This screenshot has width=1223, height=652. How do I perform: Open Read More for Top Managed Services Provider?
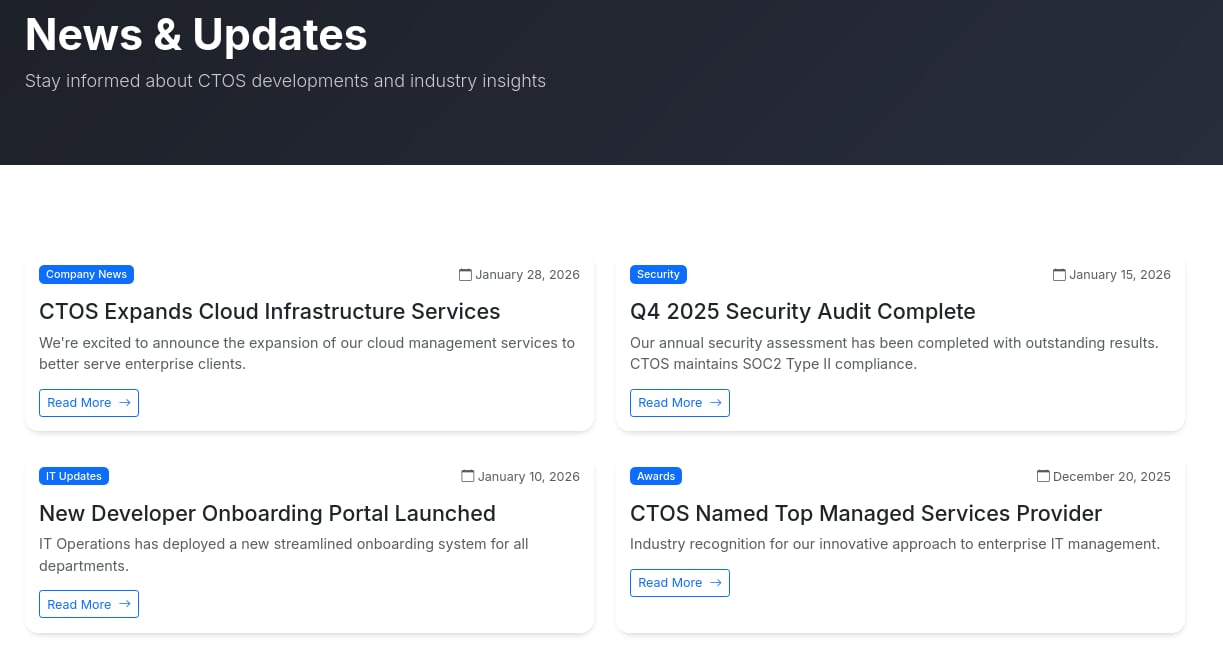pos(680,583)
